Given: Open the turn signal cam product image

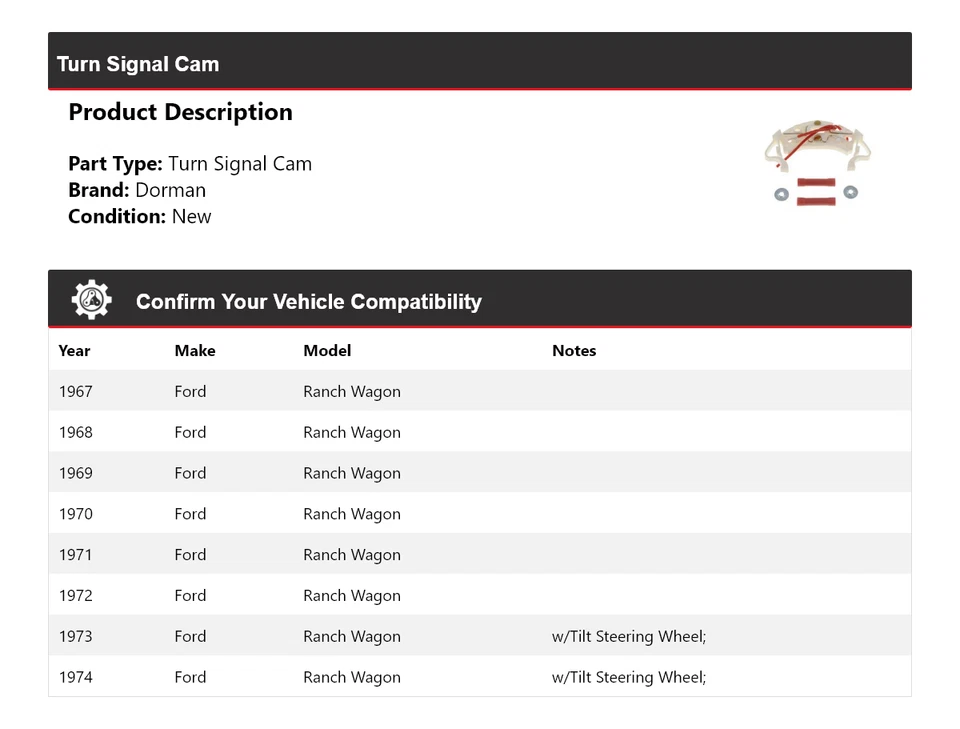Looking at the screenshot, I should (817, 163).
